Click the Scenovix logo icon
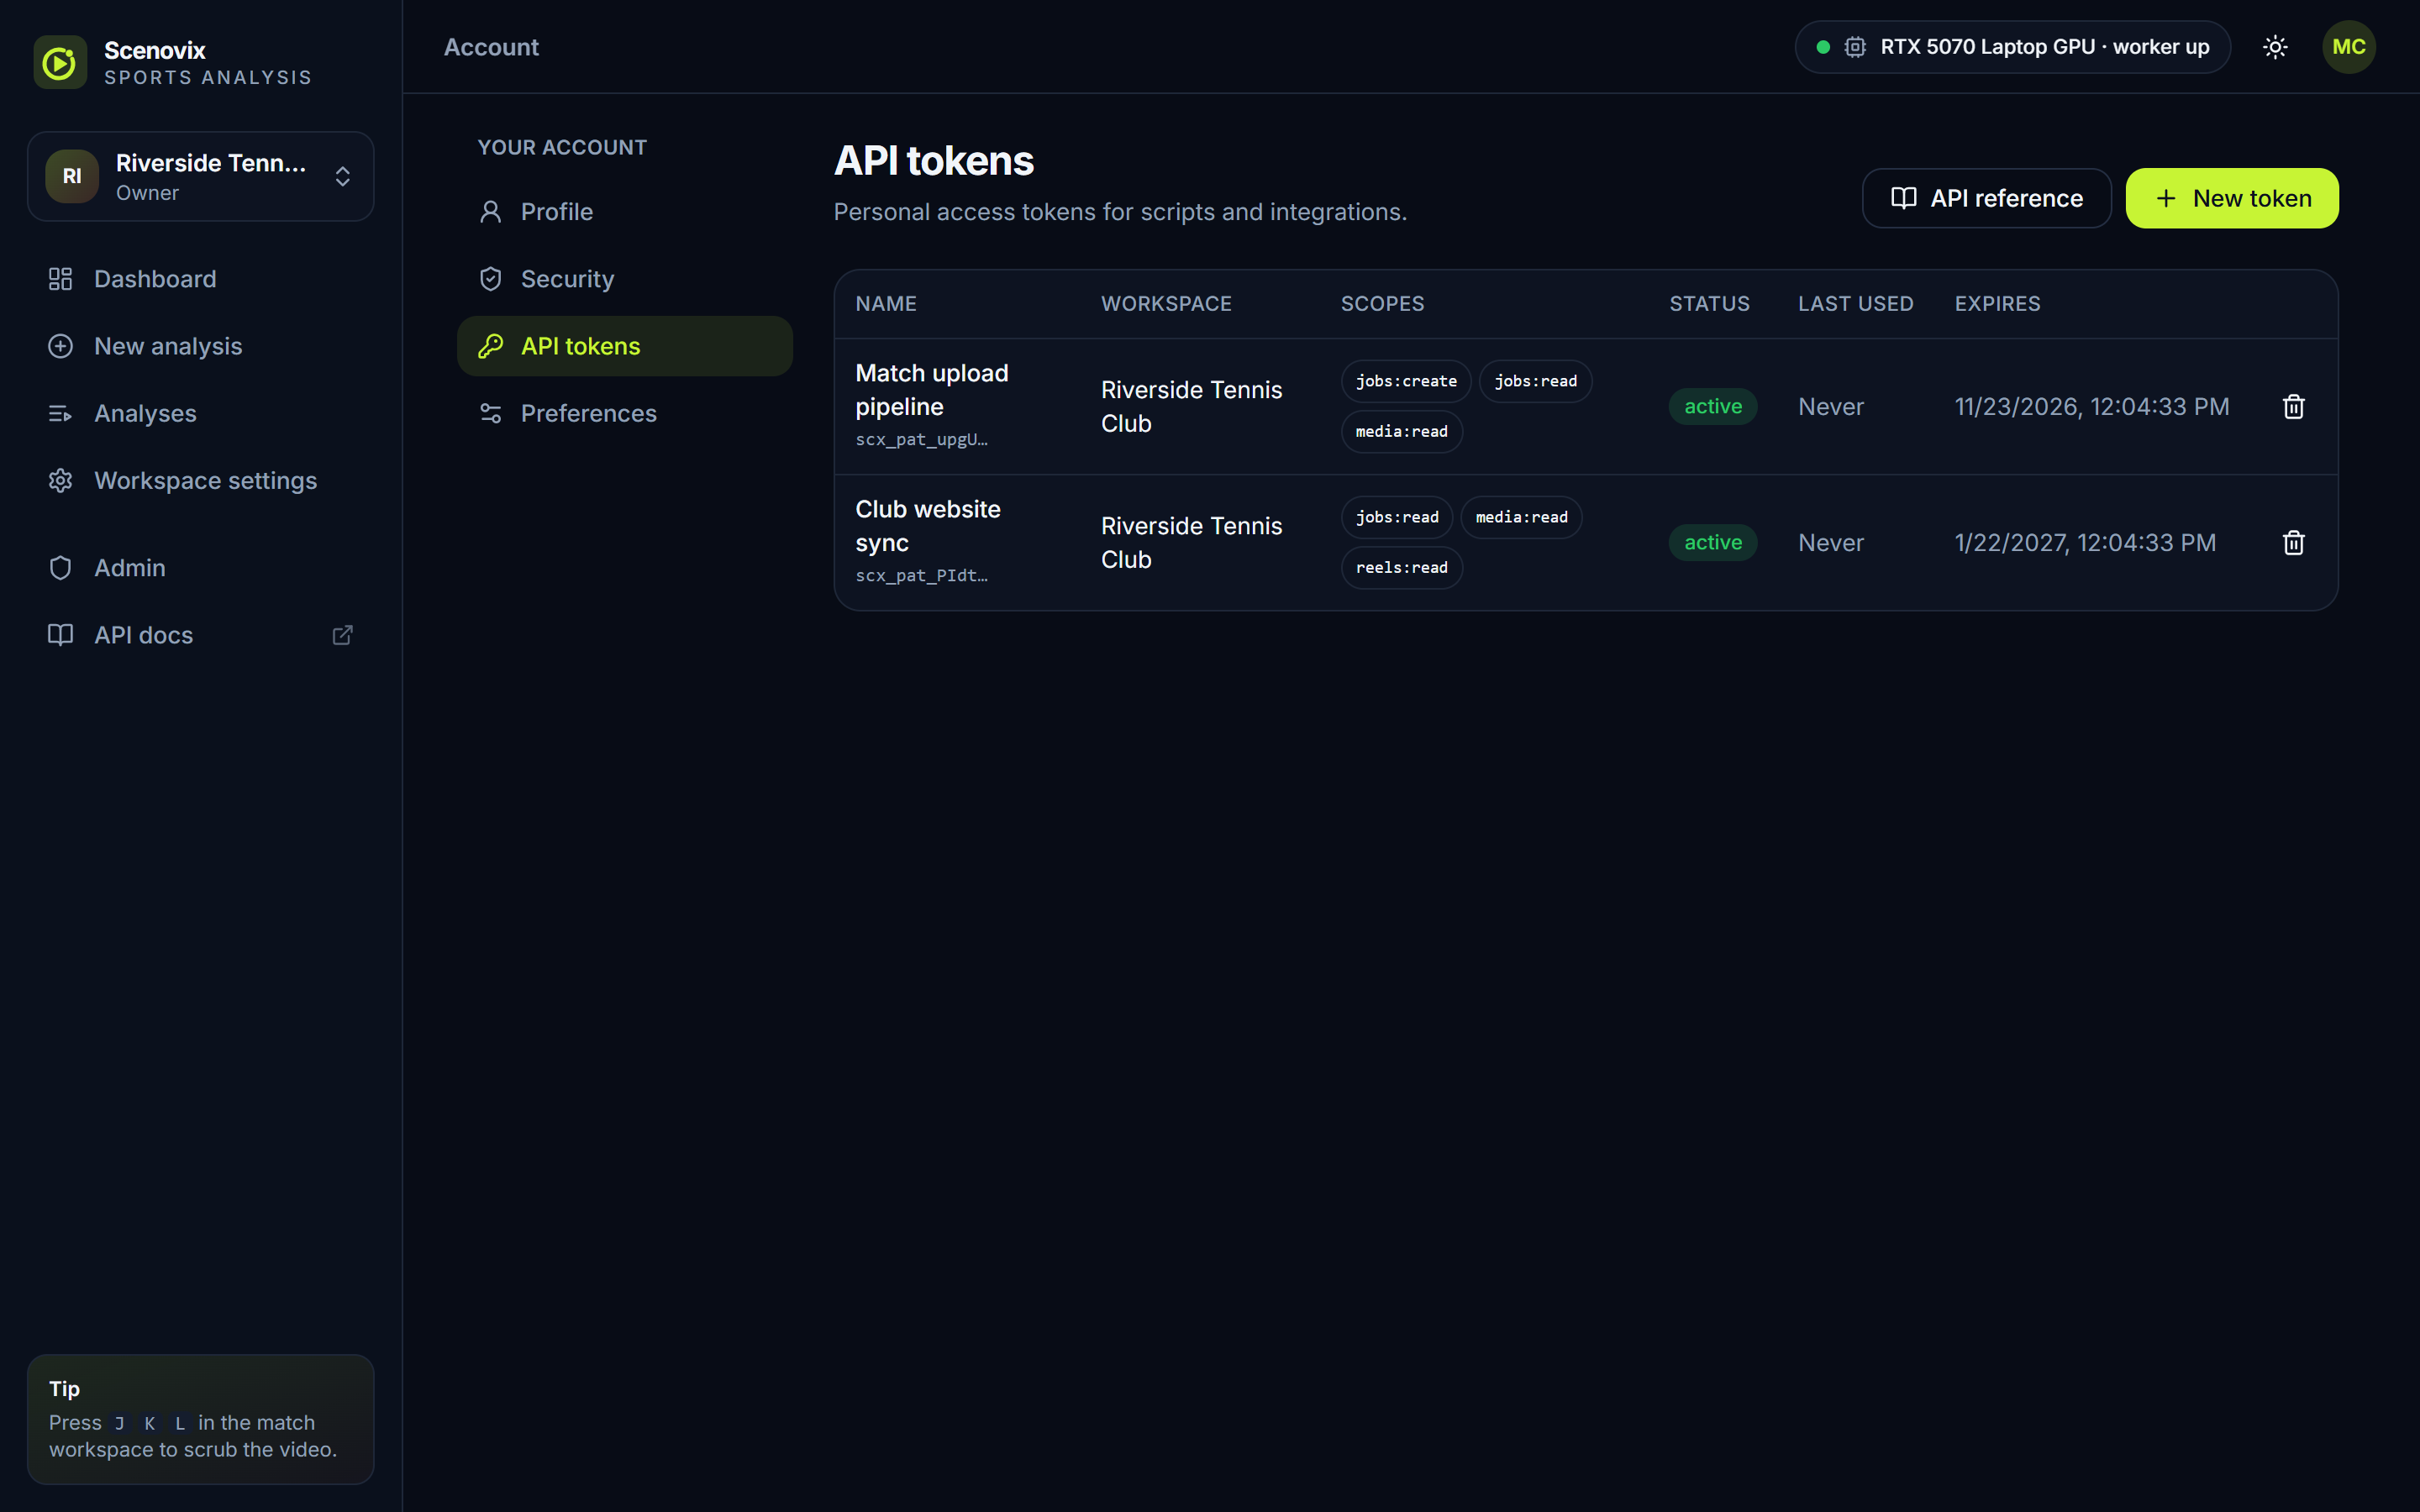 click(60, 62)
